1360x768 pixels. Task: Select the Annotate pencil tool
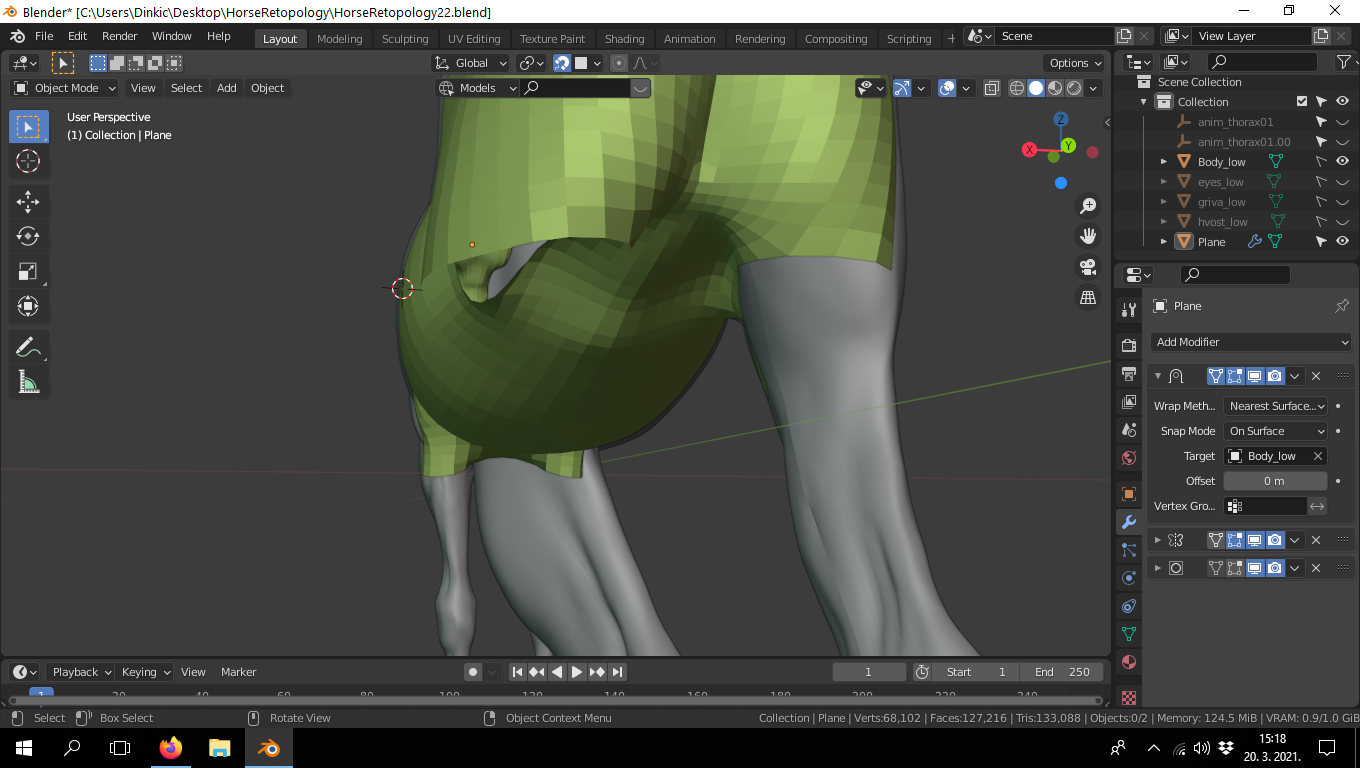tap(28, 347)
